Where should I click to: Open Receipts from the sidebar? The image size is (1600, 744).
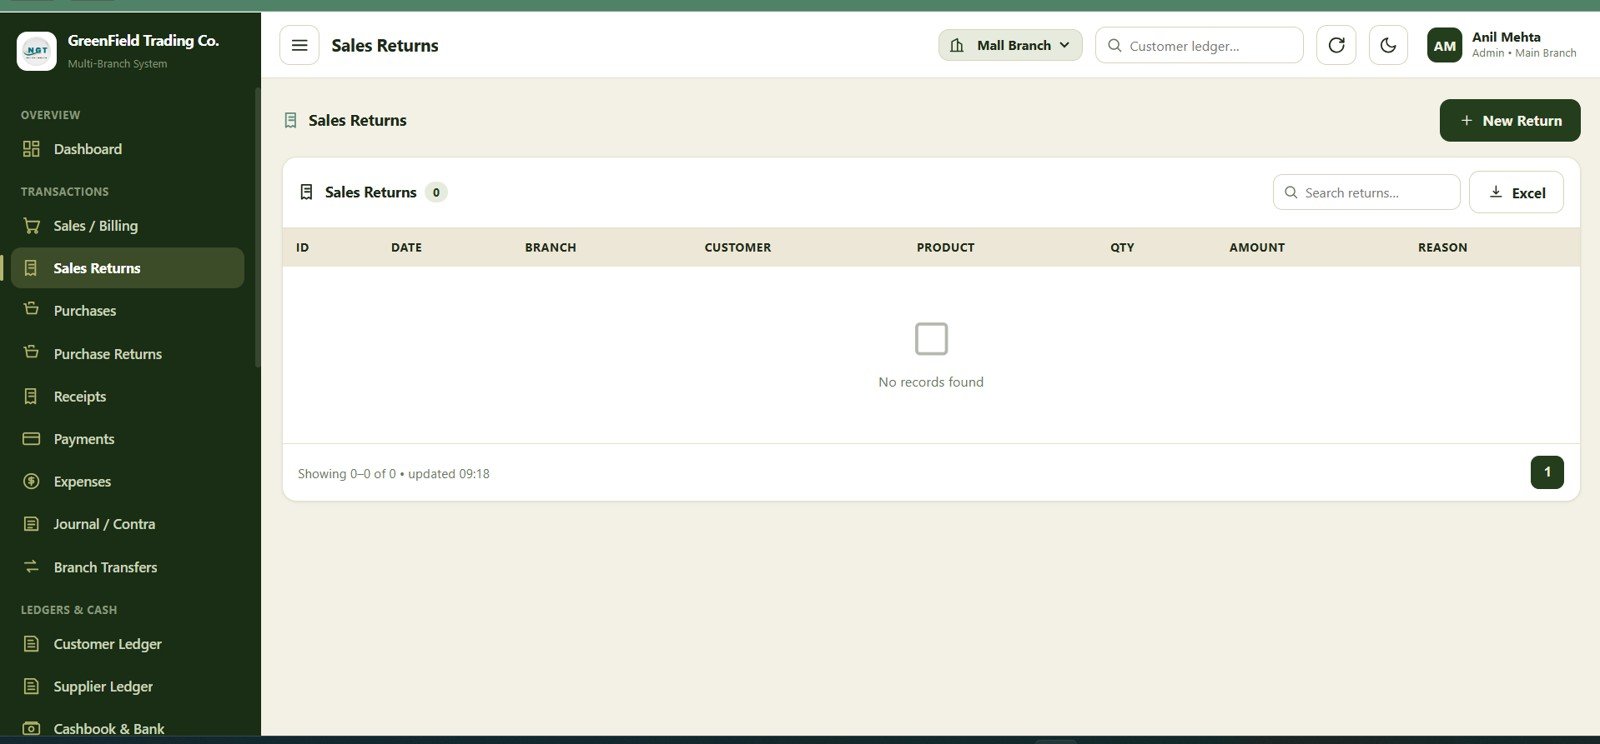click(x=127, y=396)
